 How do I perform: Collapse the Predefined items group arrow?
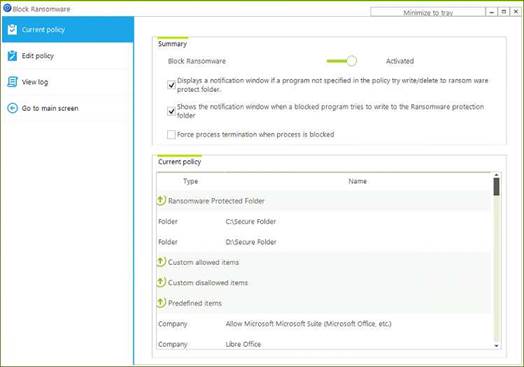pyautogui.click(x=161, y=302)
